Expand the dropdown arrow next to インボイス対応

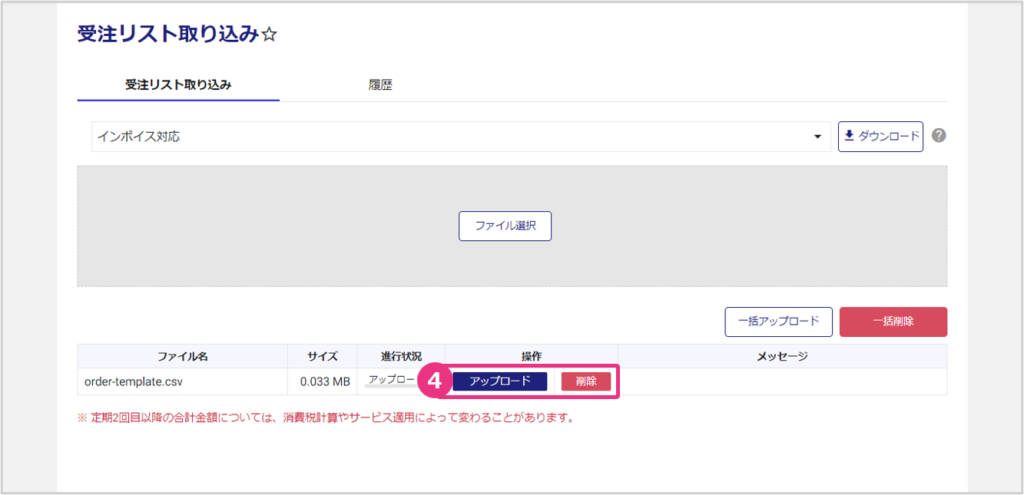click(x=817, y=137)
